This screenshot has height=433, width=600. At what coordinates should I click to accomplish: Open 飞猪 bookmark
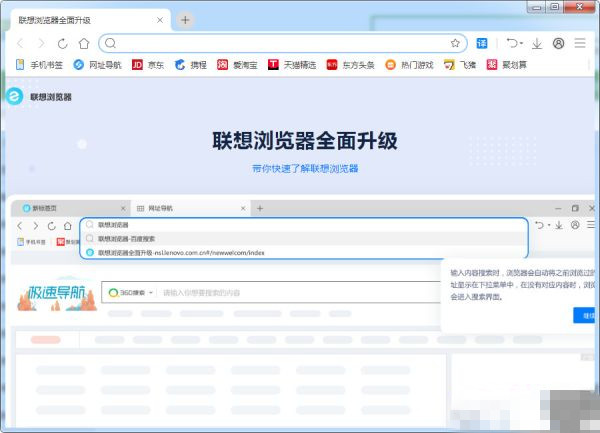pos(460,65)
